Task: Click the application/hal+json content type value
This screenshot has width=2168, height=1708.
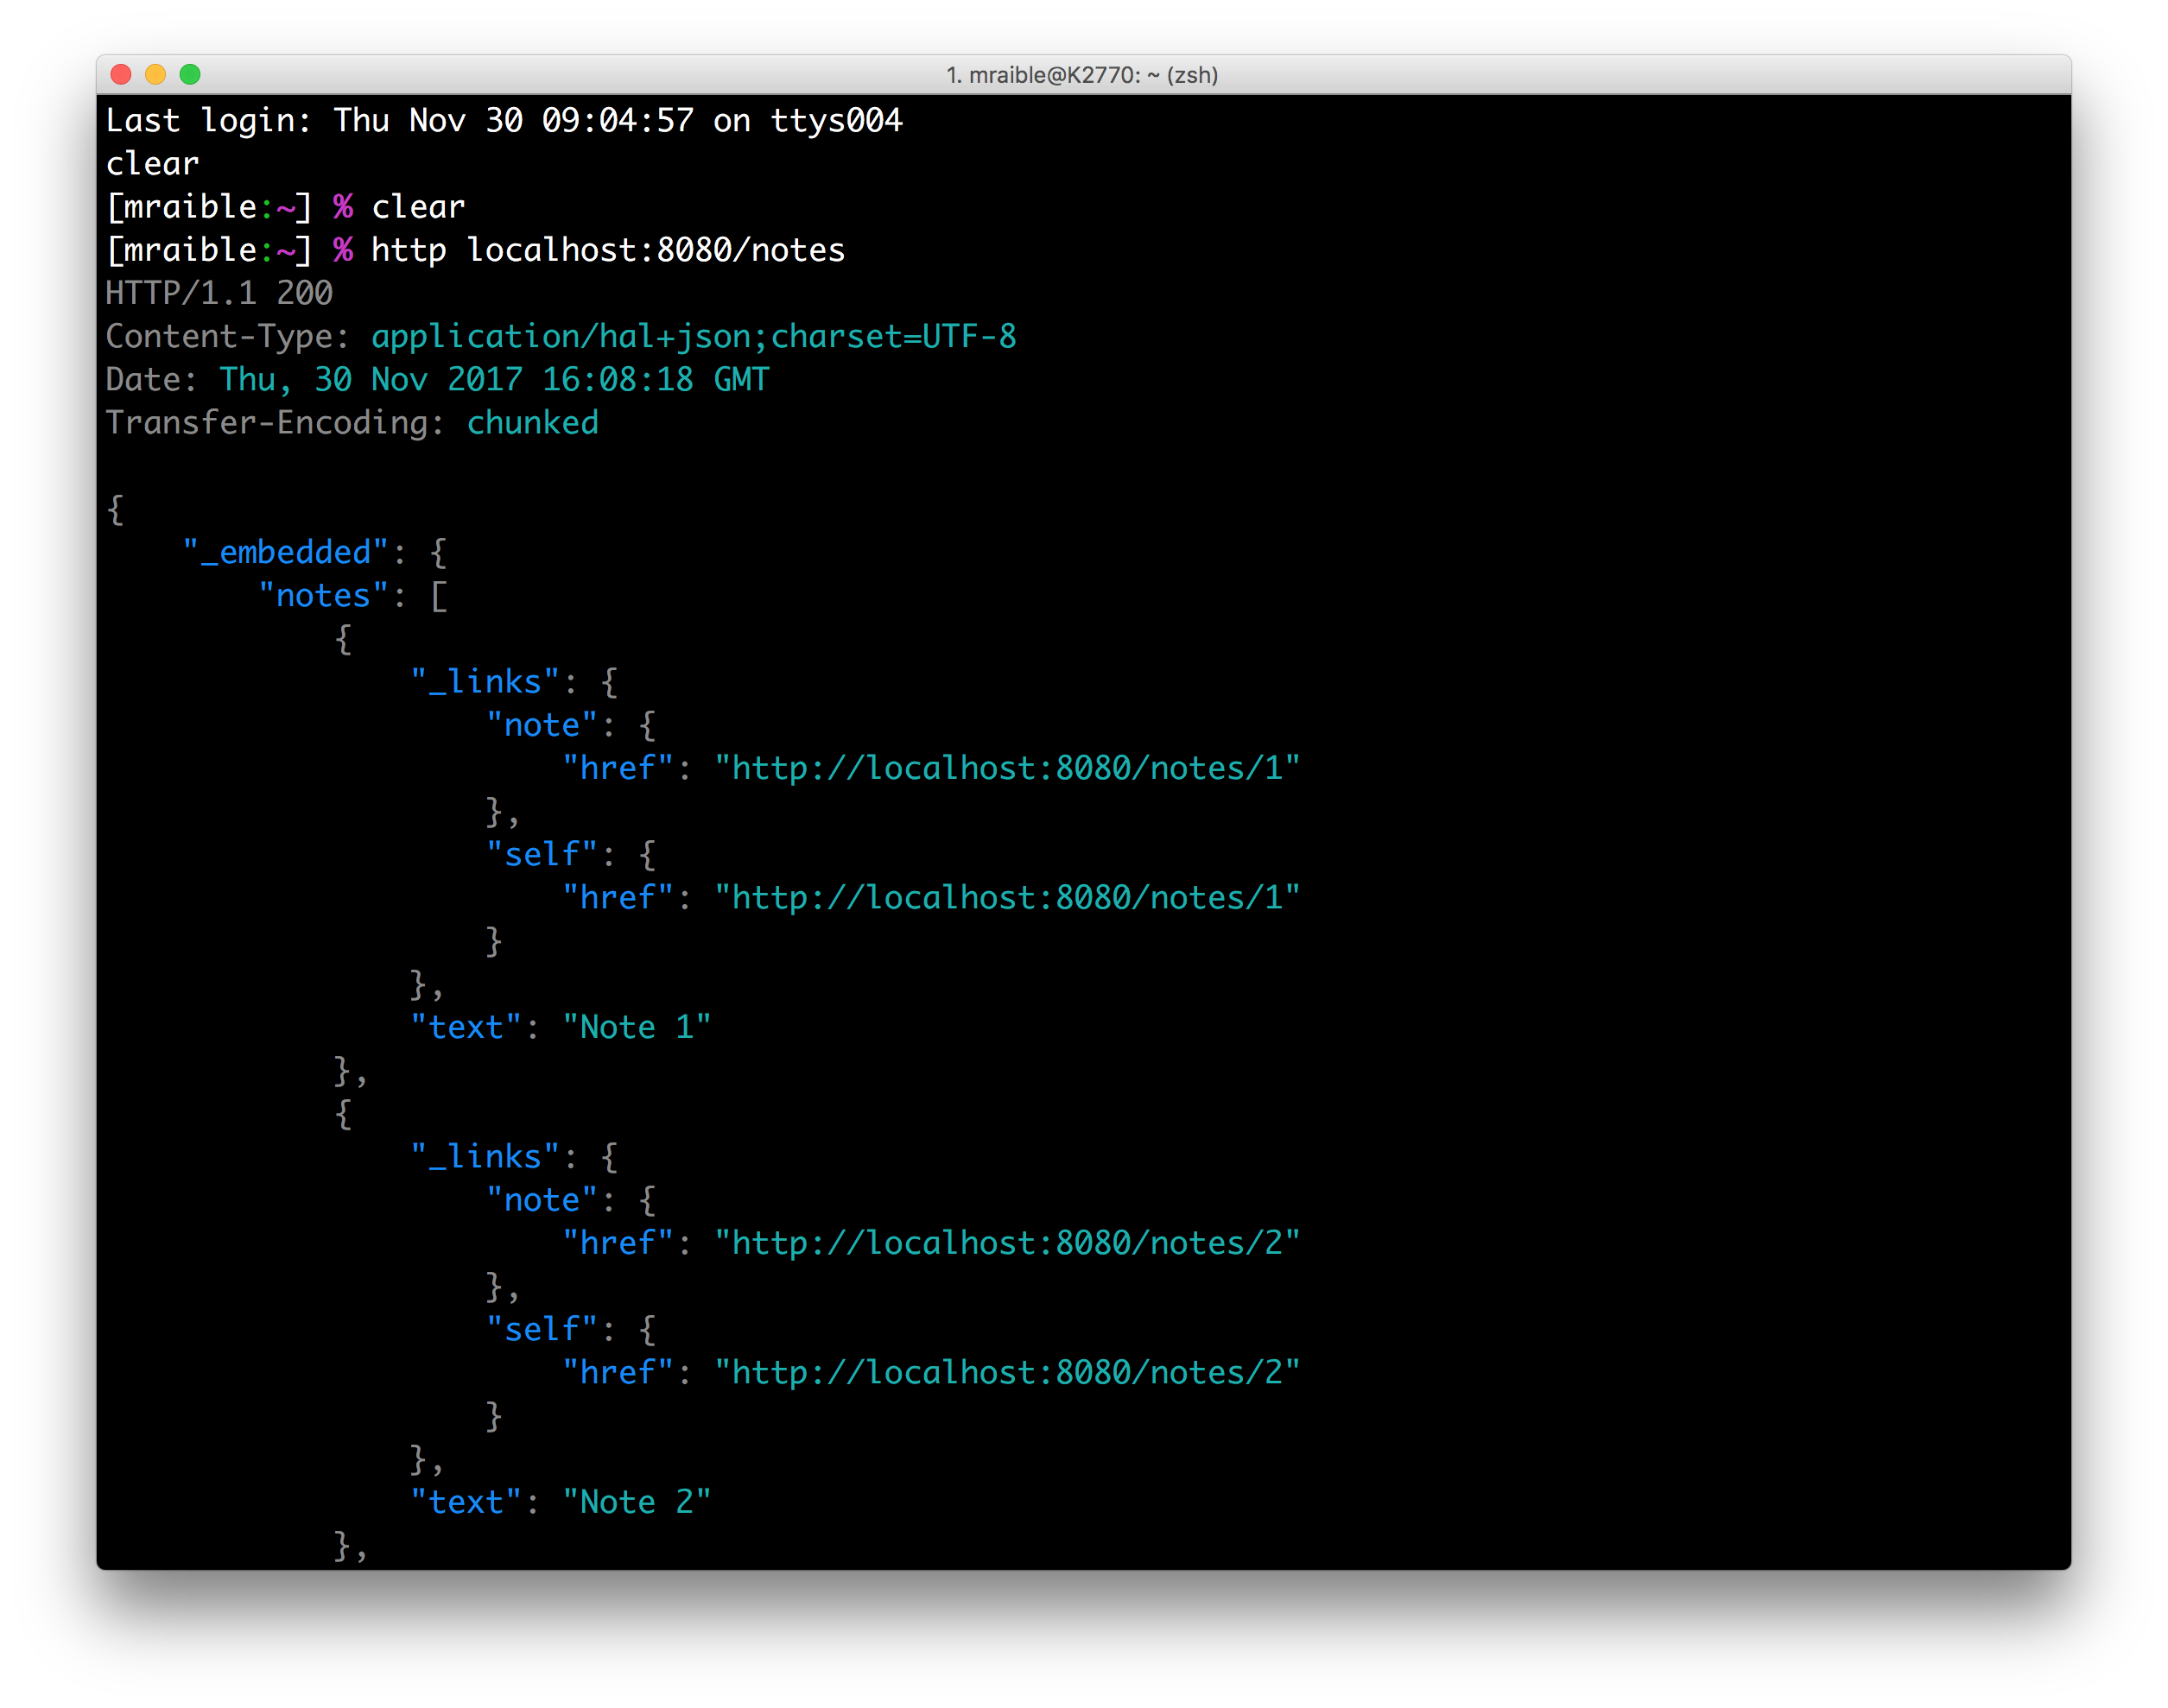Action: [x=693, y=337]
